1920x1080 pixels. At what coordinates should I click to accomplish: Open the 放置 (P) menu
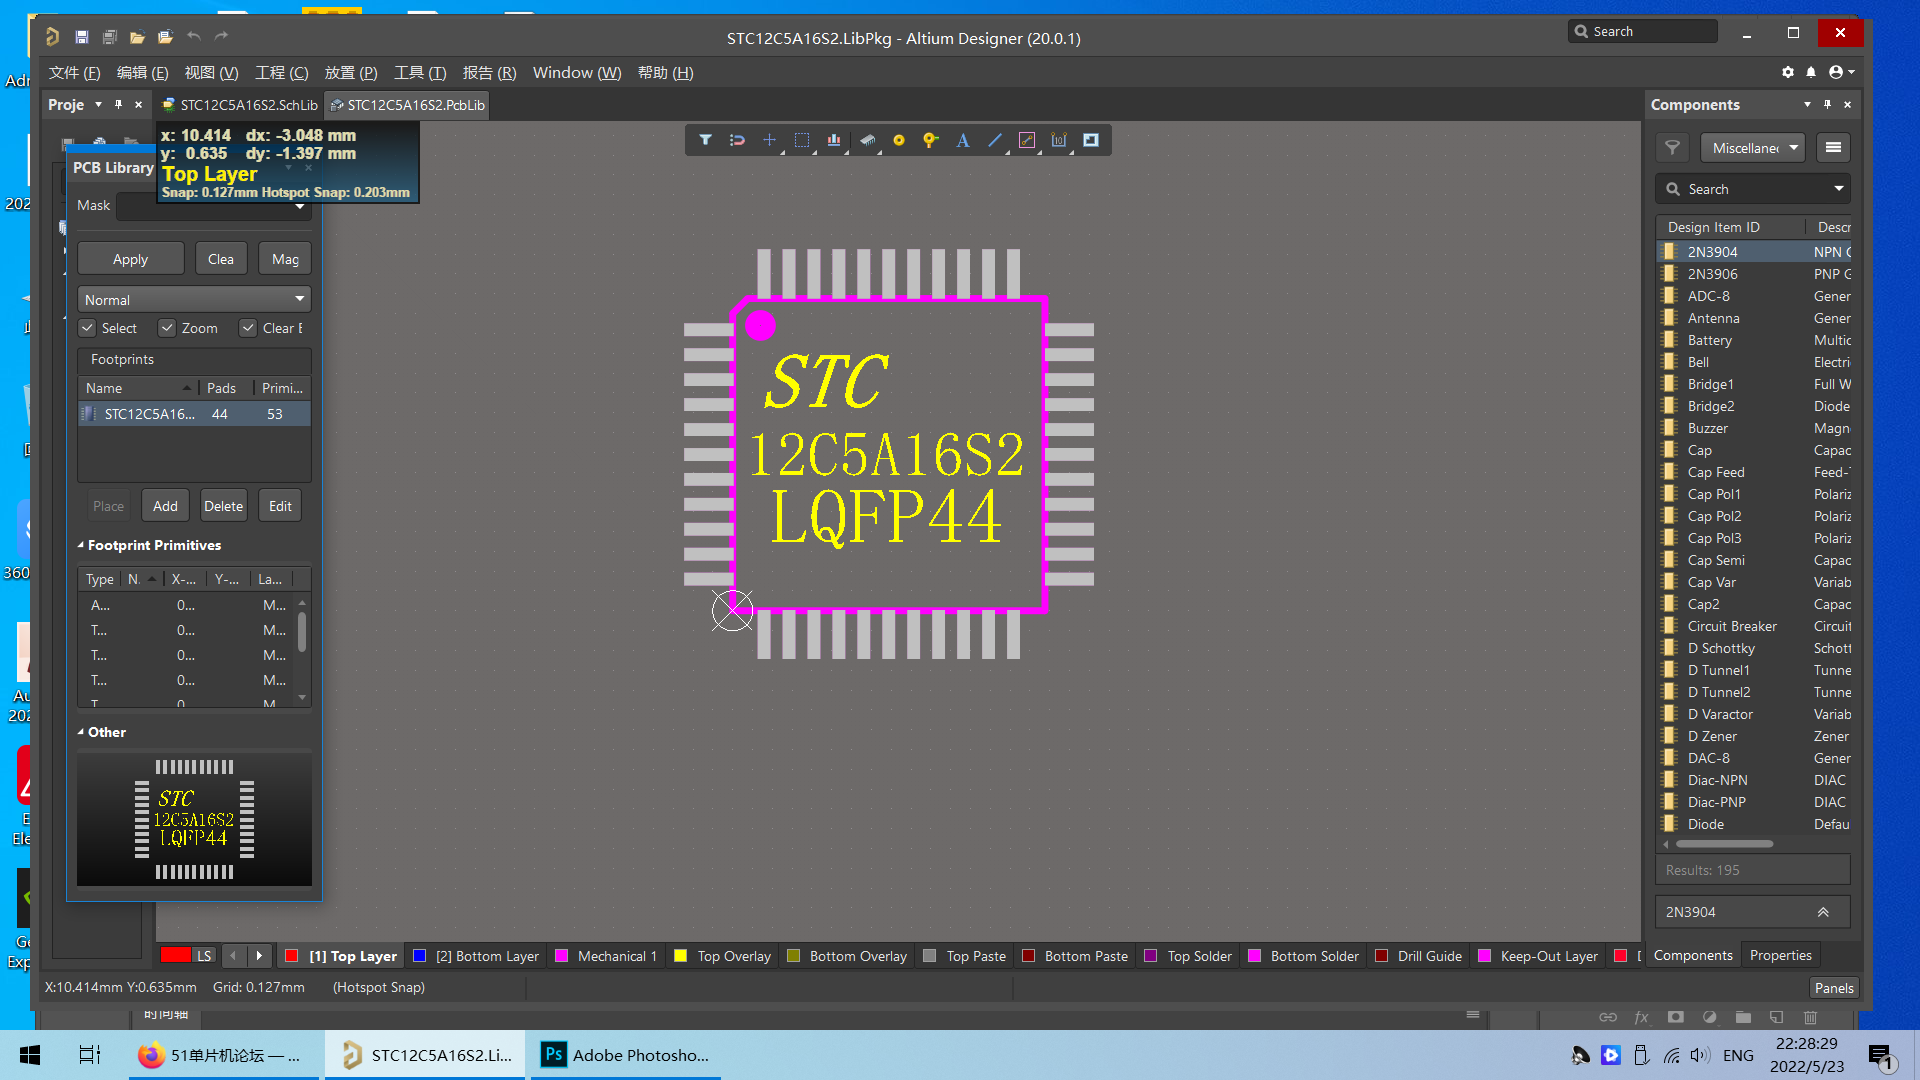pos(351,72)
